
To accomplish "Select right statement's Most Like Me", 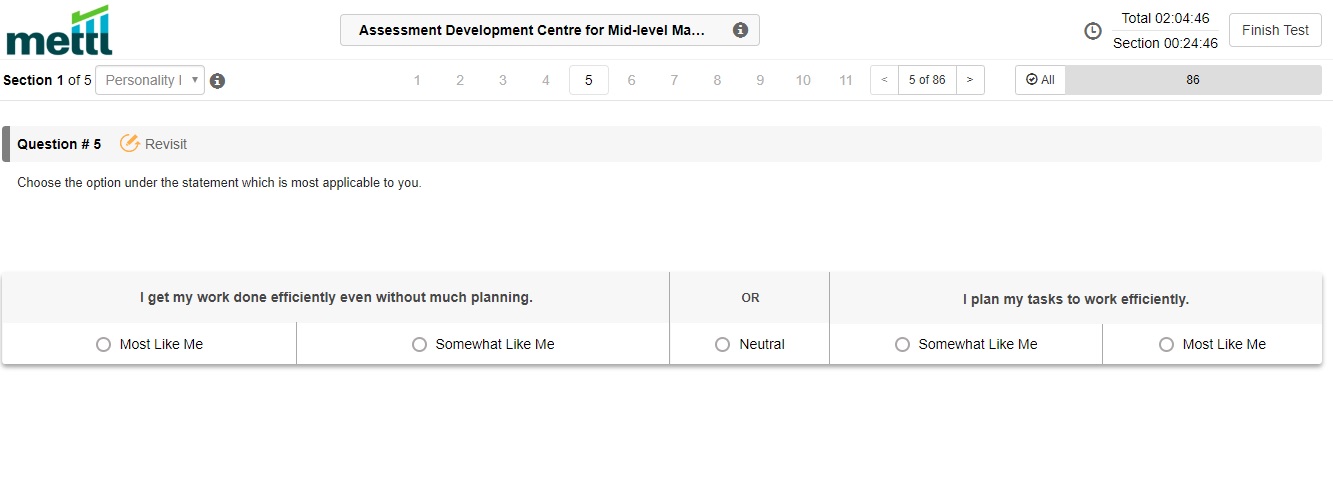I will (1167, 344).
